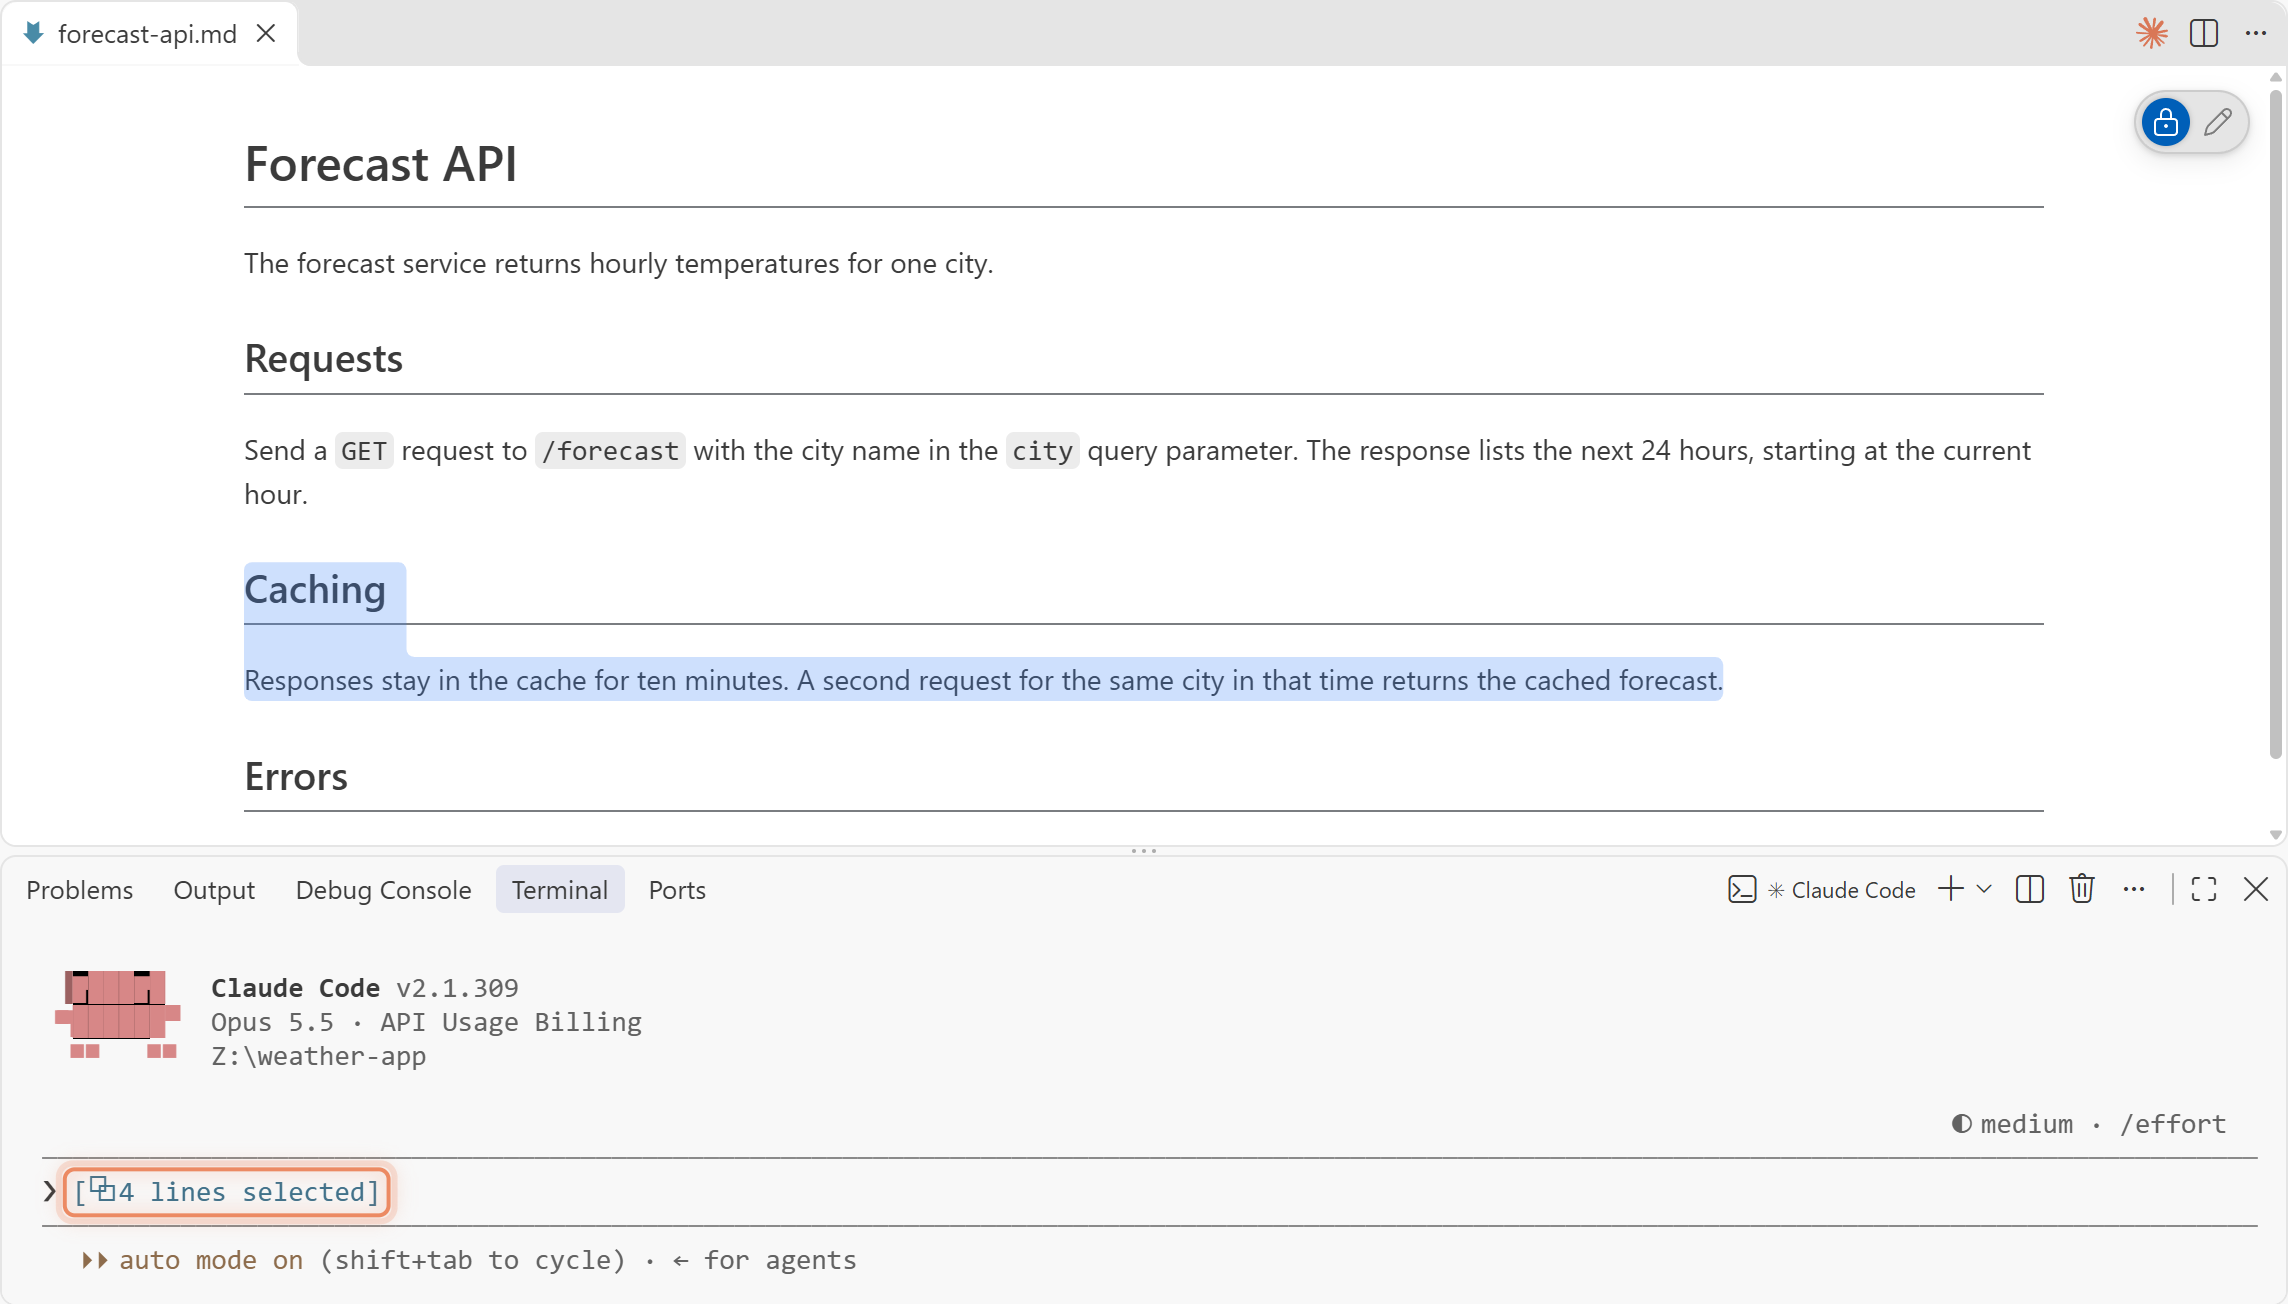Screen dimensions: 2288x1304
Task: Click the 'Opus 5.5 · API Usage Billing' line
Action: pos(426,1022)
